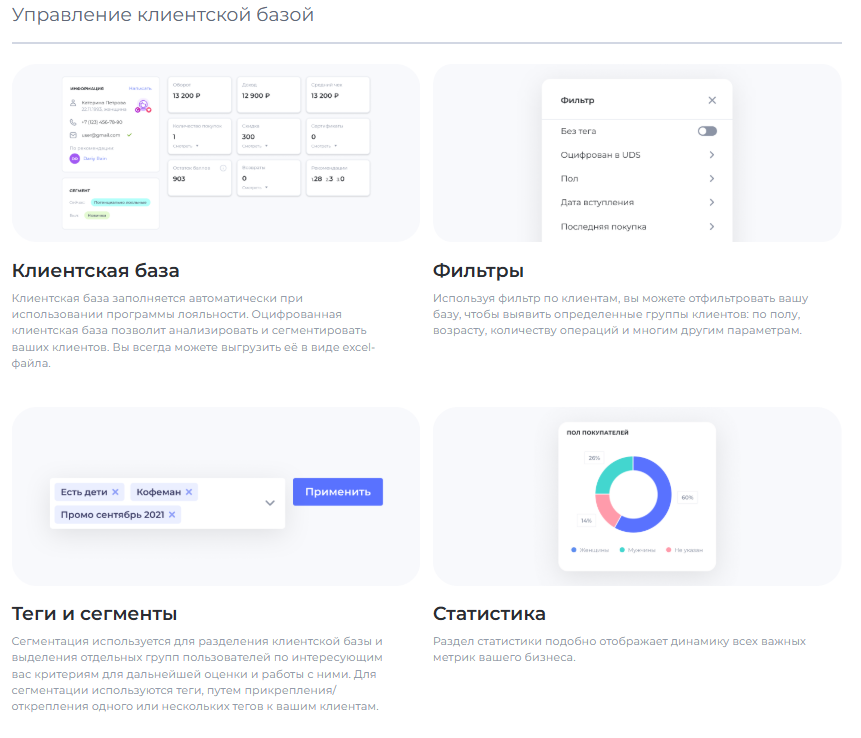Expand the 'Оцифрован в UDS' filter chevron
Viewport: 861px width, 738px height.
coord(712,155)
